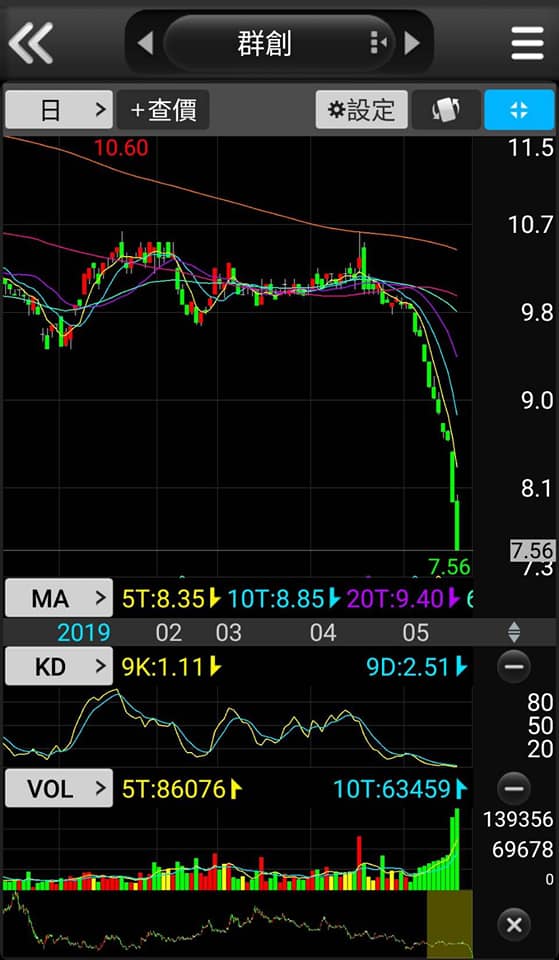Open the 設定 settings button
This screenshot has height=960, width=559.
coord(361,110)
